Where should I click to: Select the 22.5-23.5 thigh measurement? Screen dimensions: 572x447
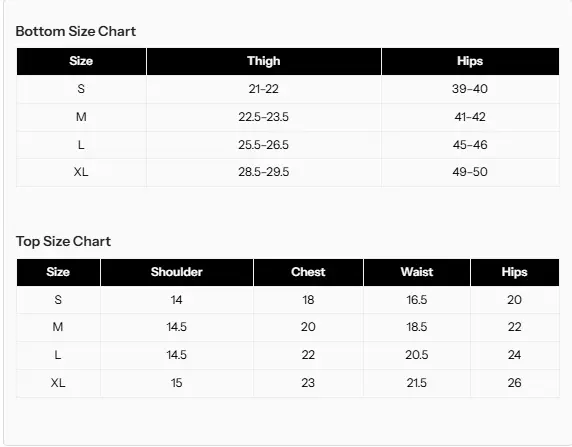(264, 117)
